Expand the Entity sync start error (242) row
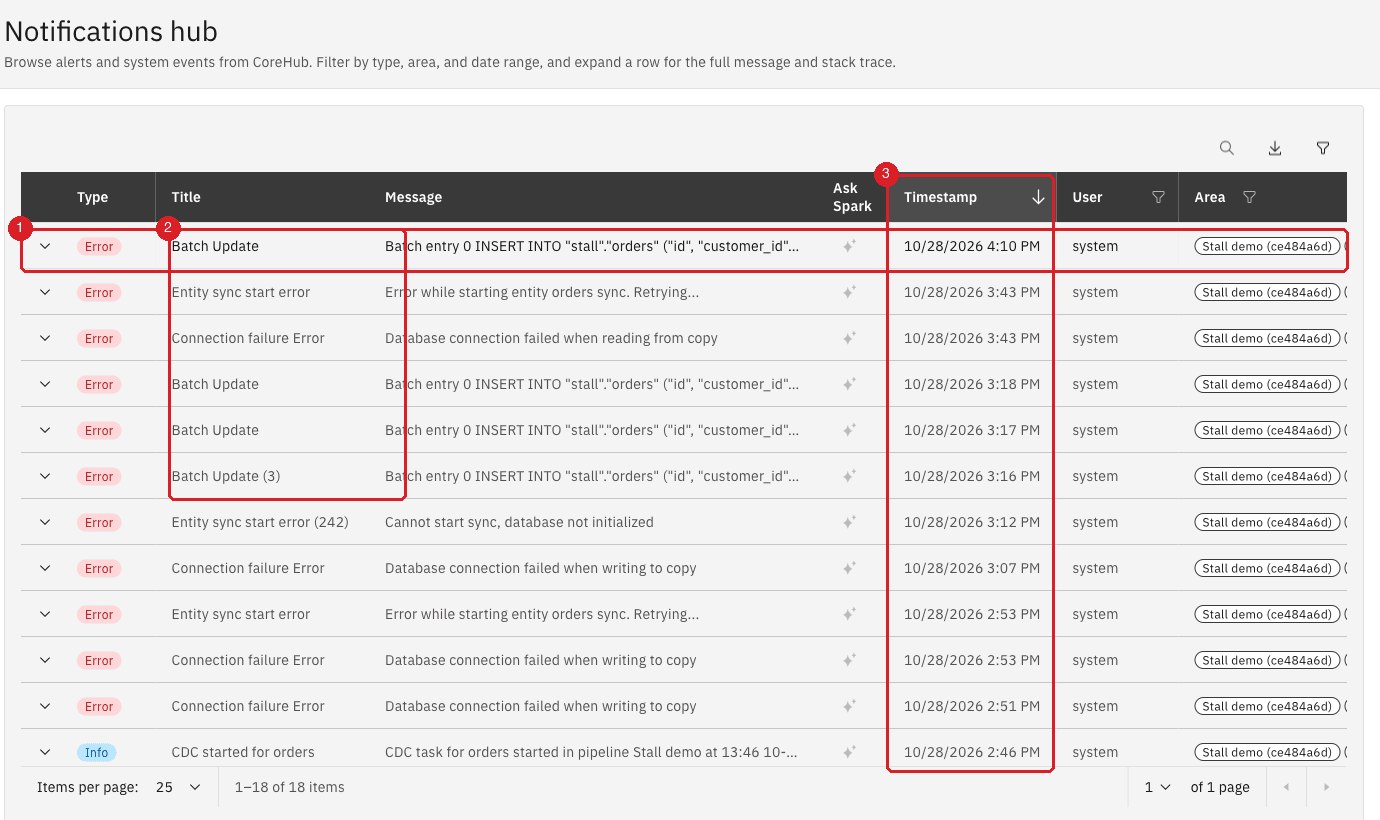Viewport: 1380px width, 820px height. (x=45, y=522)
